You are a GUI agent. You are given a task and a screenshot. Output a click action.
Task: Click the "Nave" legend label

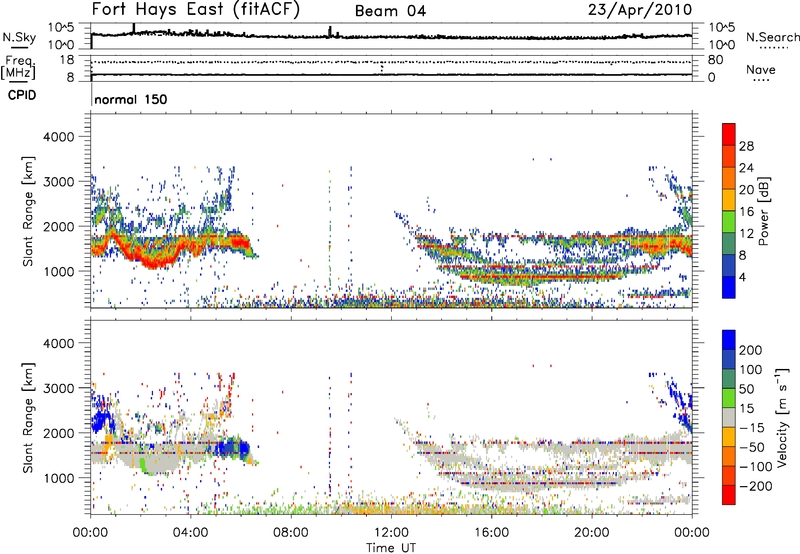point(761,69)
